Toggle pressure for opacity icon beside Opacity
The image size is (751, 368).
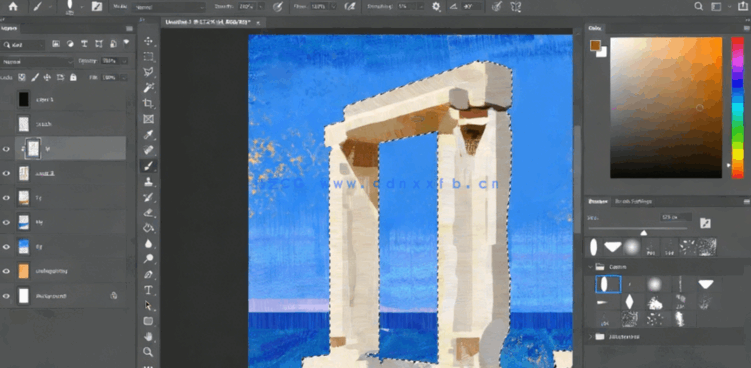(x=277, y=7)
